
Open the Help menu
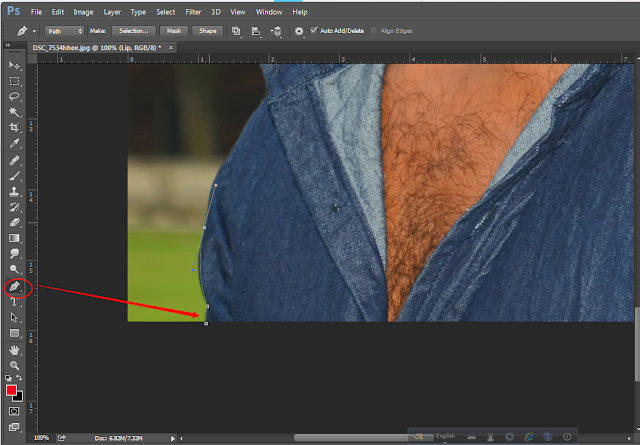click(300, 12)
